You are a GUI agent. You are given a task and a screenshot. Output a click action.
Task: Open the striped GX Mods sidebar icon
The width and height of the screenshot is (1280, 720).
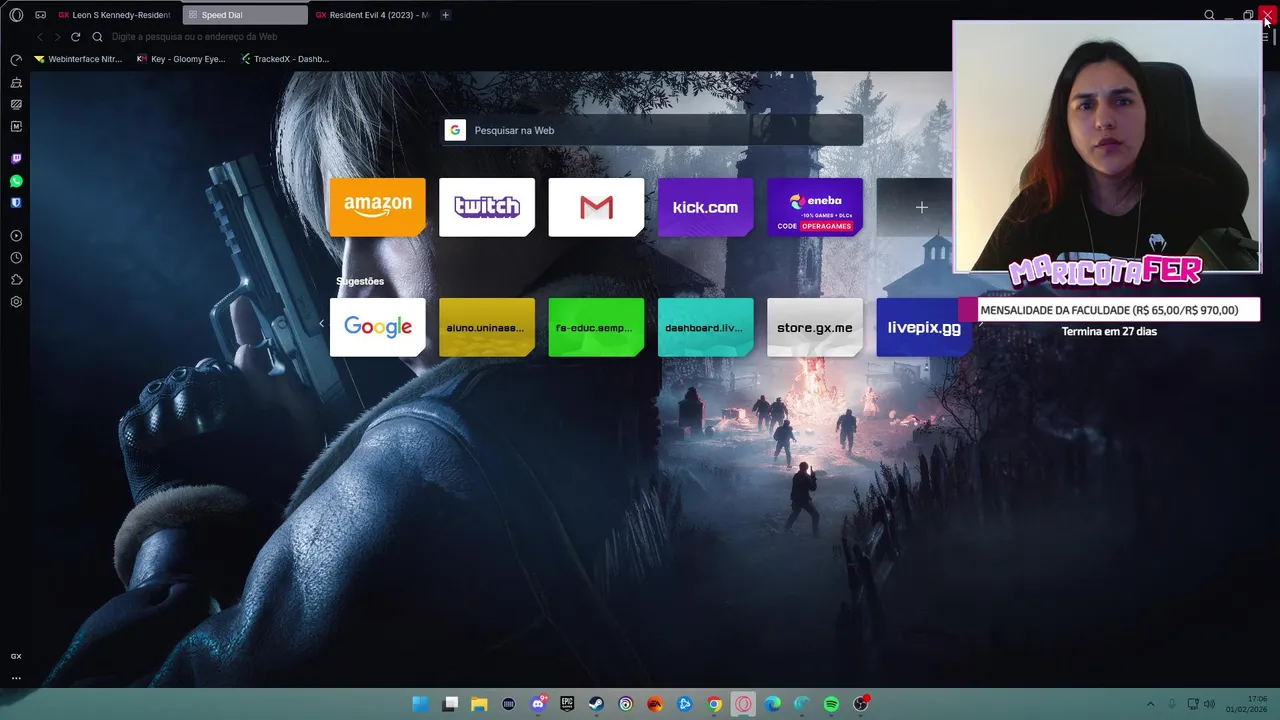[16, 104]
